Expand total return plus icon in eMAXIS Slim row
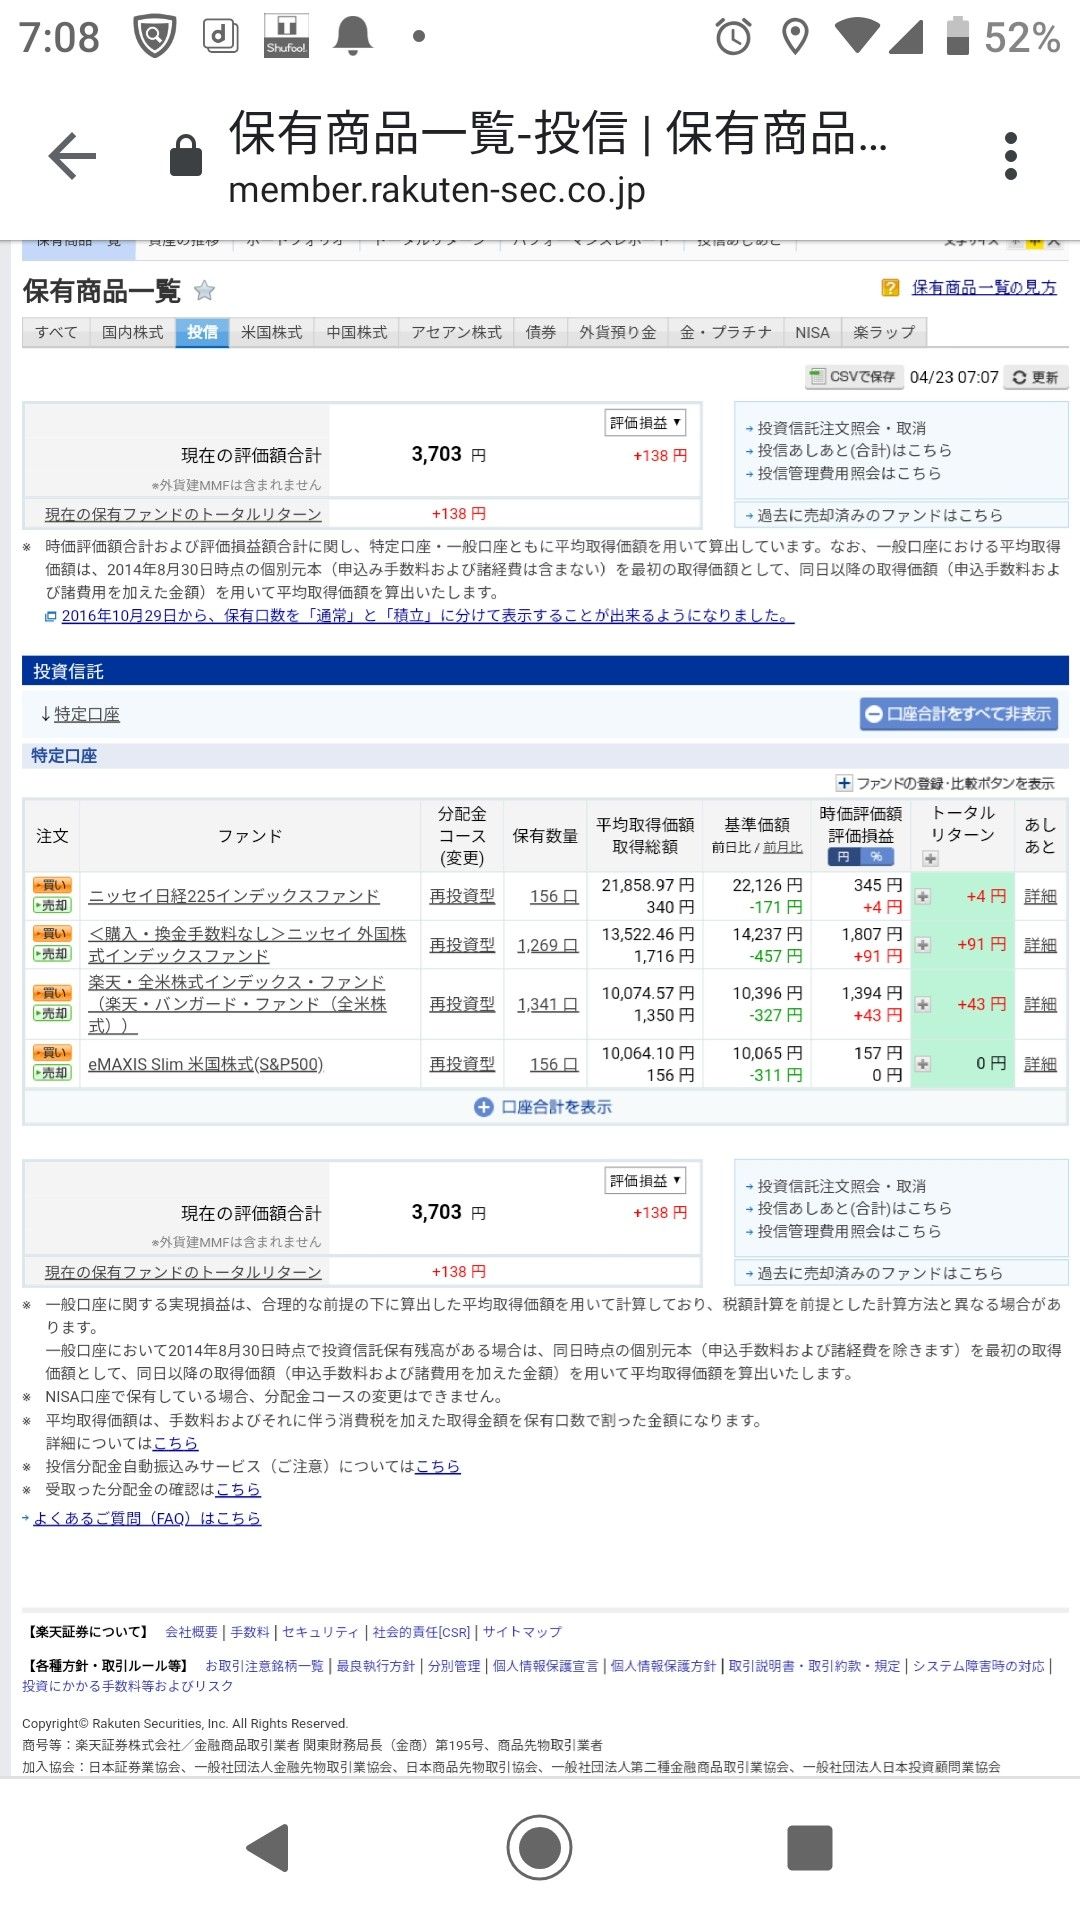1080x1920 pixels. [923, 1064]
